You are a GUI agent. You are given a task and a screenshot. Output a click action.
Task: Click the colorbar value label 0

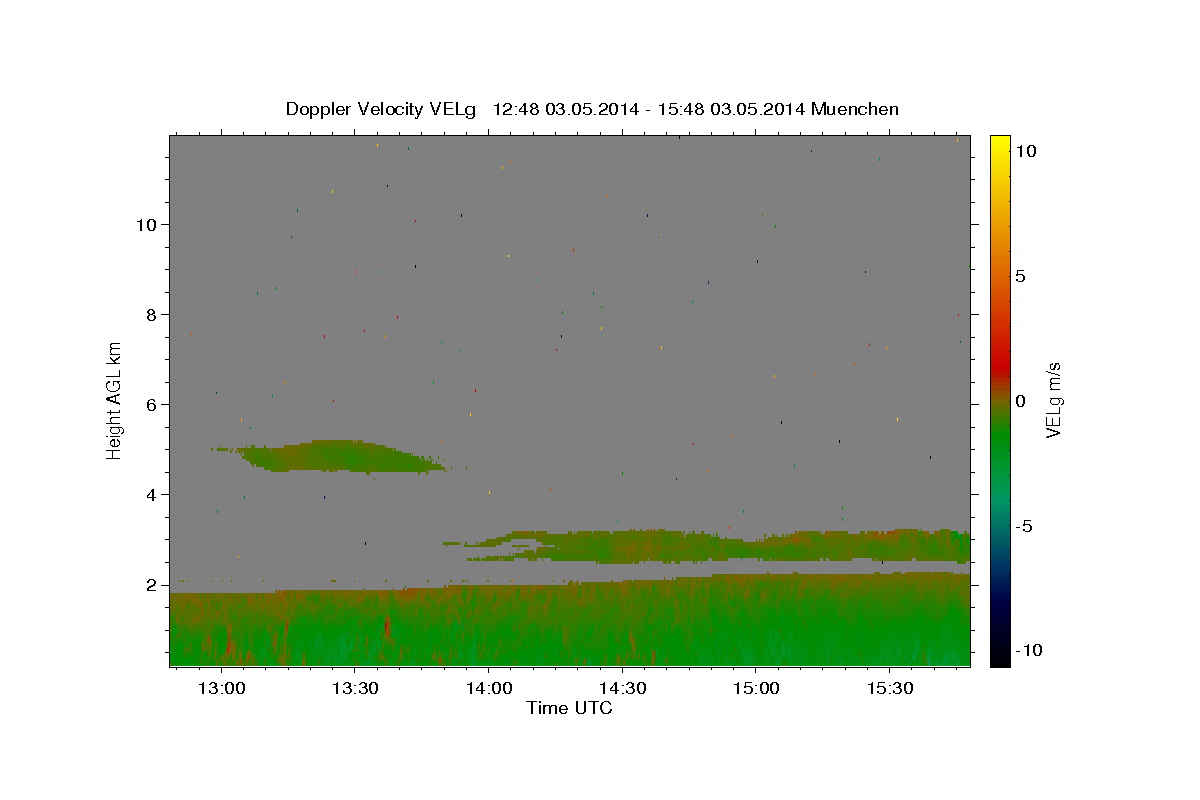click(1020, 401)
